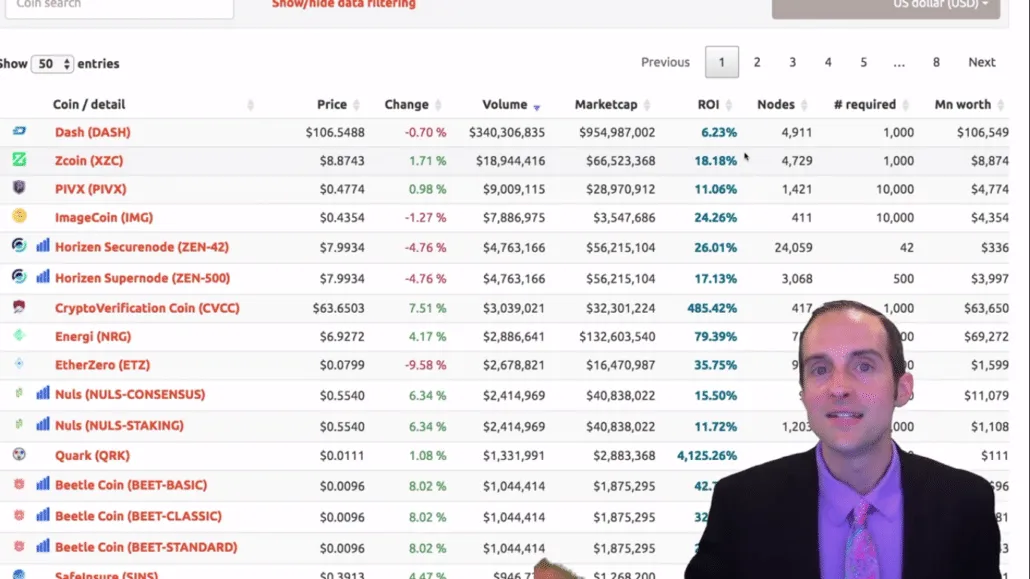Open the BEET-CLASSIC bar chart icon
Viewport: 1030px width, 579px height.
tap(43, 515)
